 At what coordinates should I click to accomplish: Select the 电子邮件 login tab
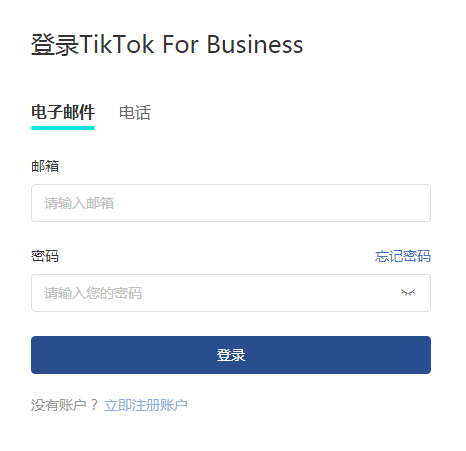coord(63,112)
